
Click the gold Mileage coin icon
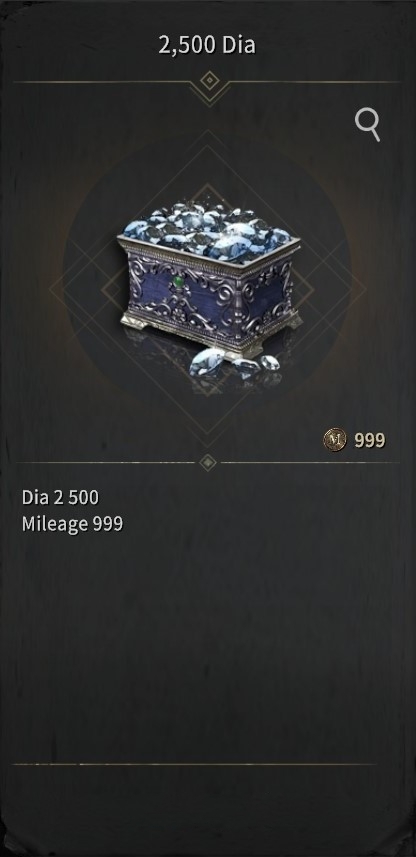(x=335, y=439)
